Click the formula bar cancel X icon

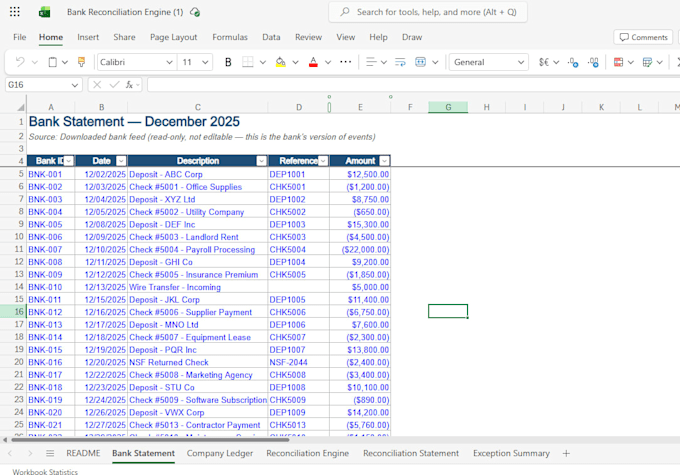point(97,85)
